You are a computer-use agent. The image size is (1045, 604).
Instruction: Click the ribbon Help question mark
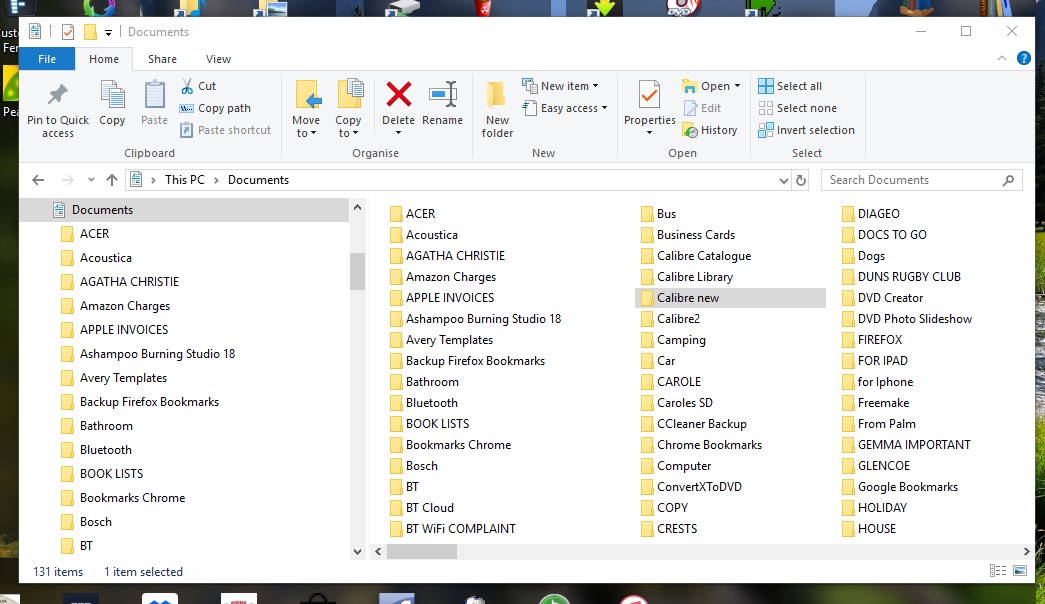(1024, 59)
